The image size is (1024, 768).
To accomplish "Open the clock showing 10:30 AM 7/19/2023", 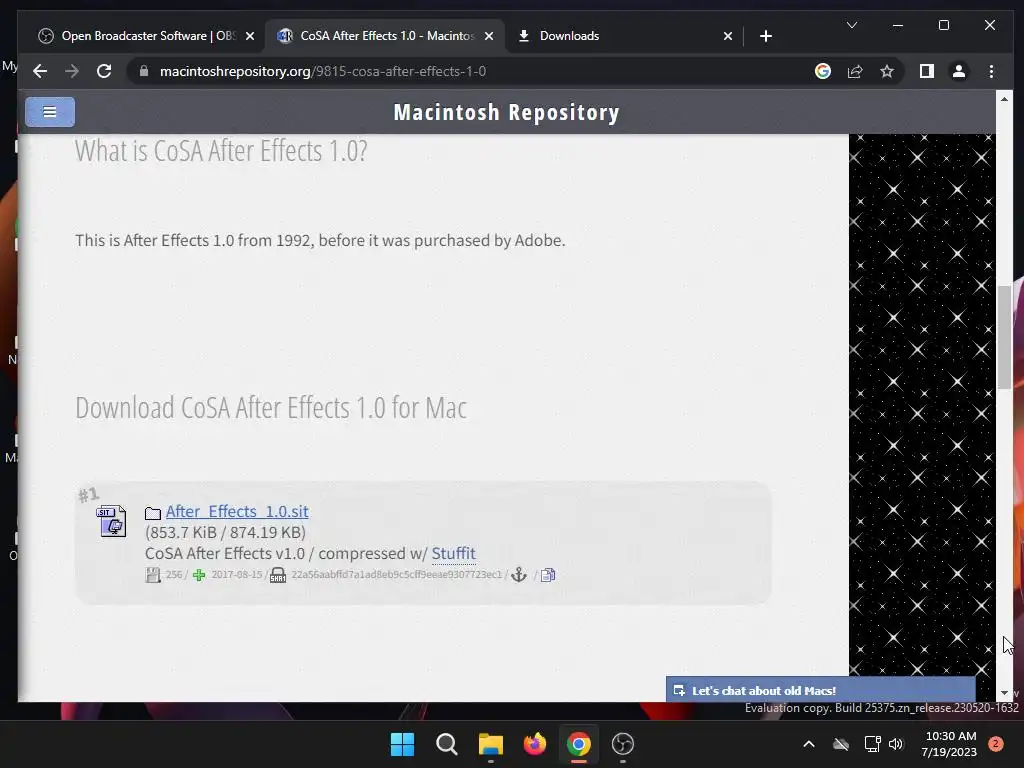I will [x=950, y=744].
